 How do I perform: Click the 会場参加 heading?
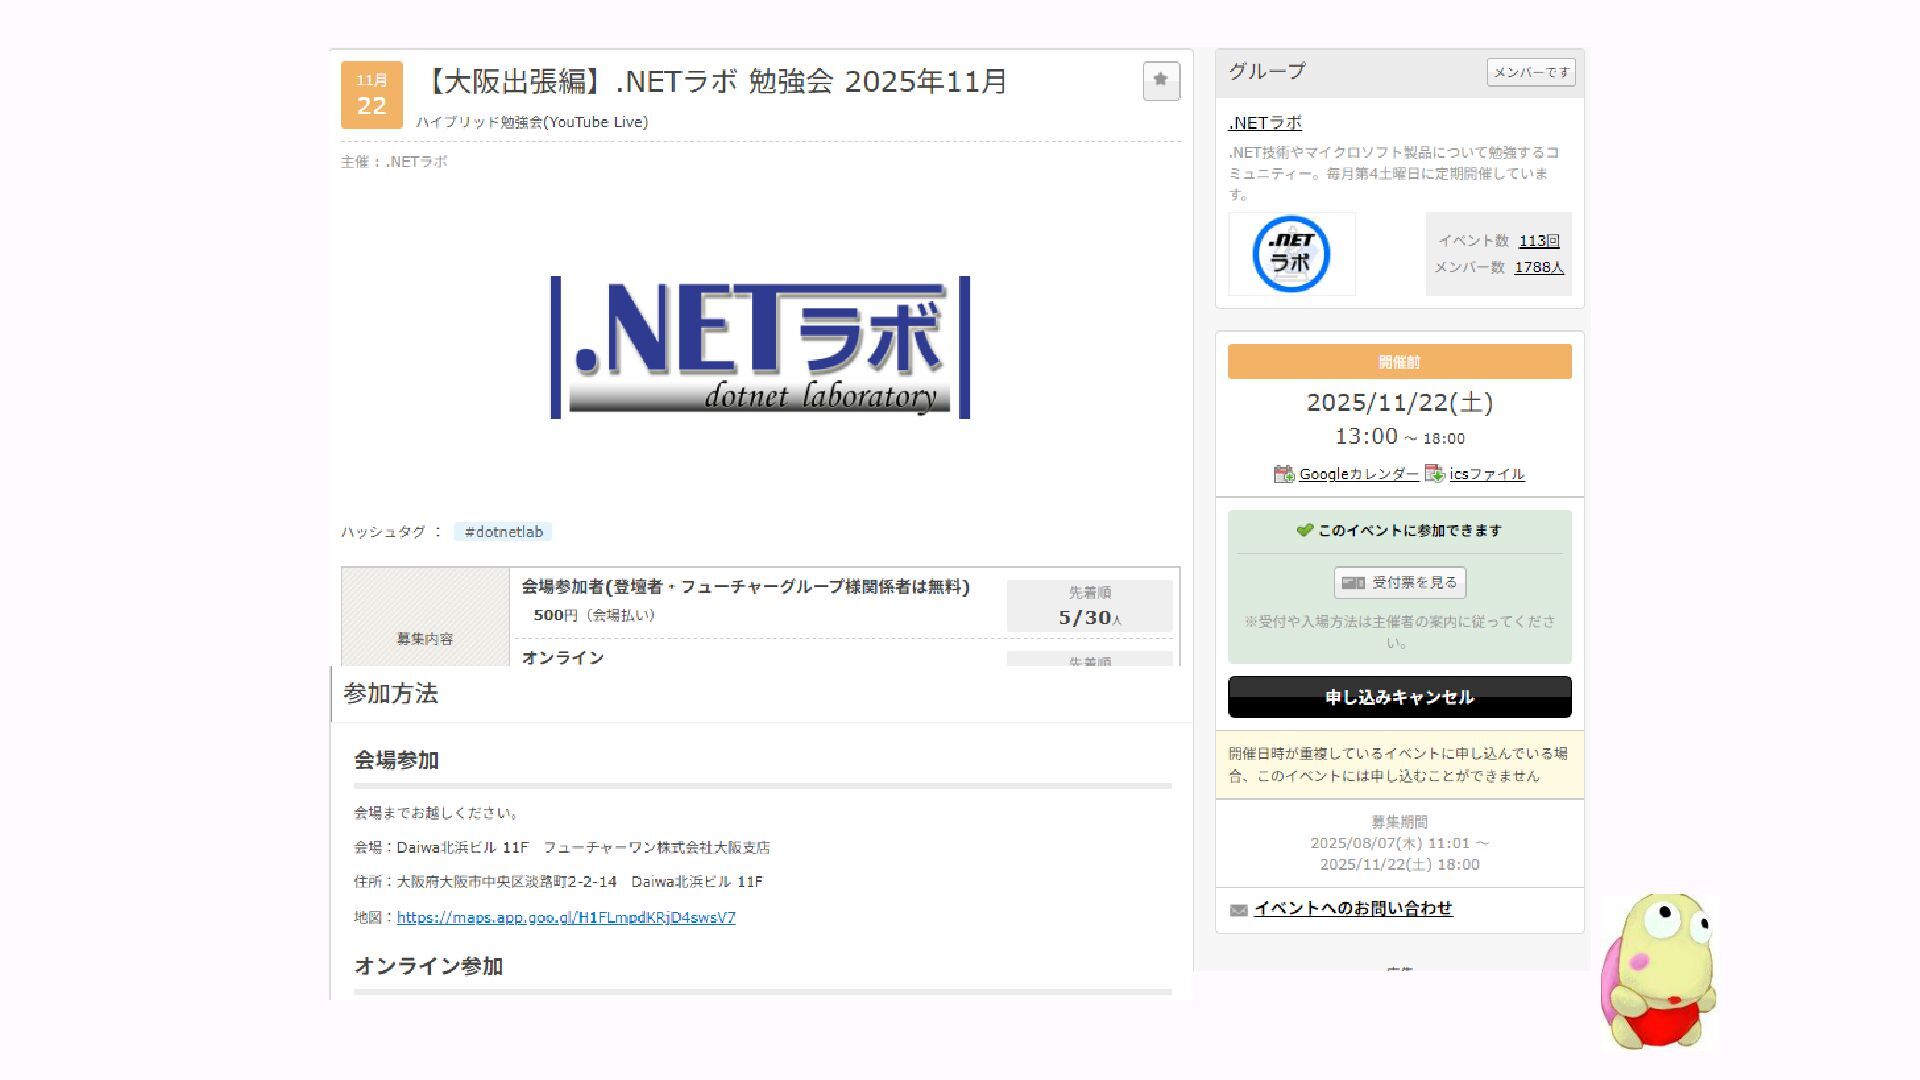point(397,760)
